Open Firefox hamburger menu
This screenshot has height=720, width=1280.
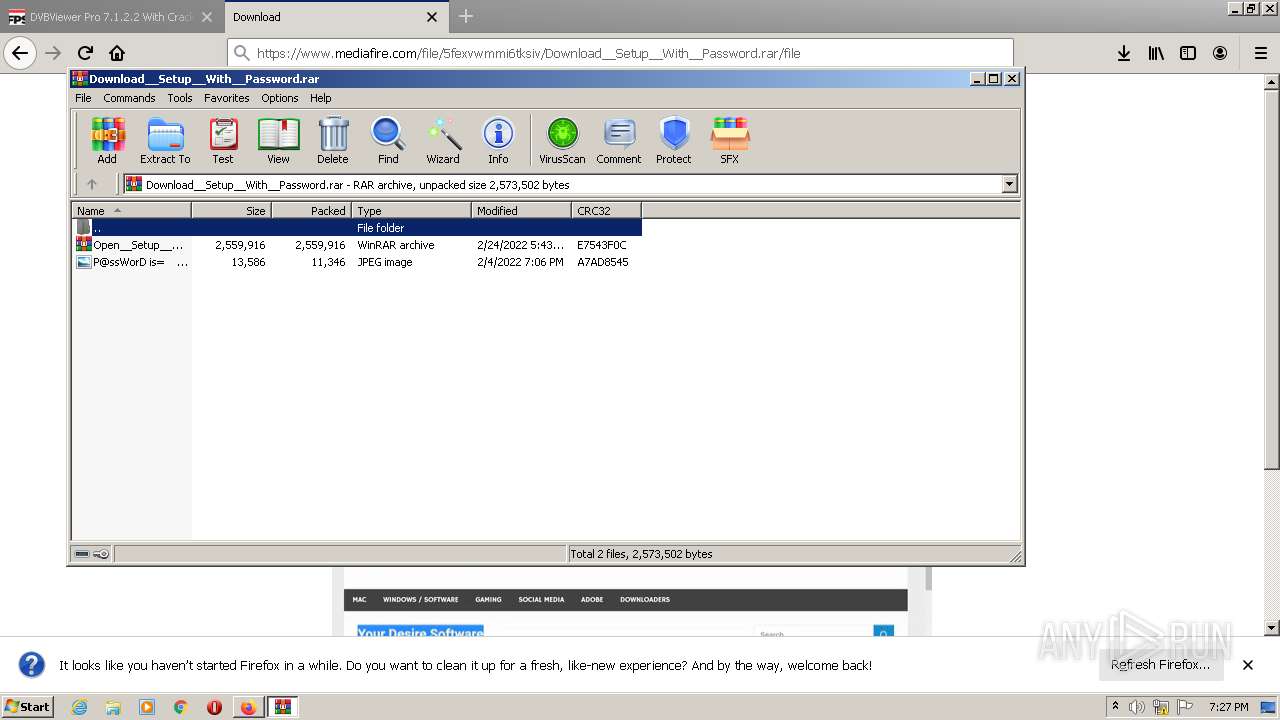click(x=1260, y=53)
